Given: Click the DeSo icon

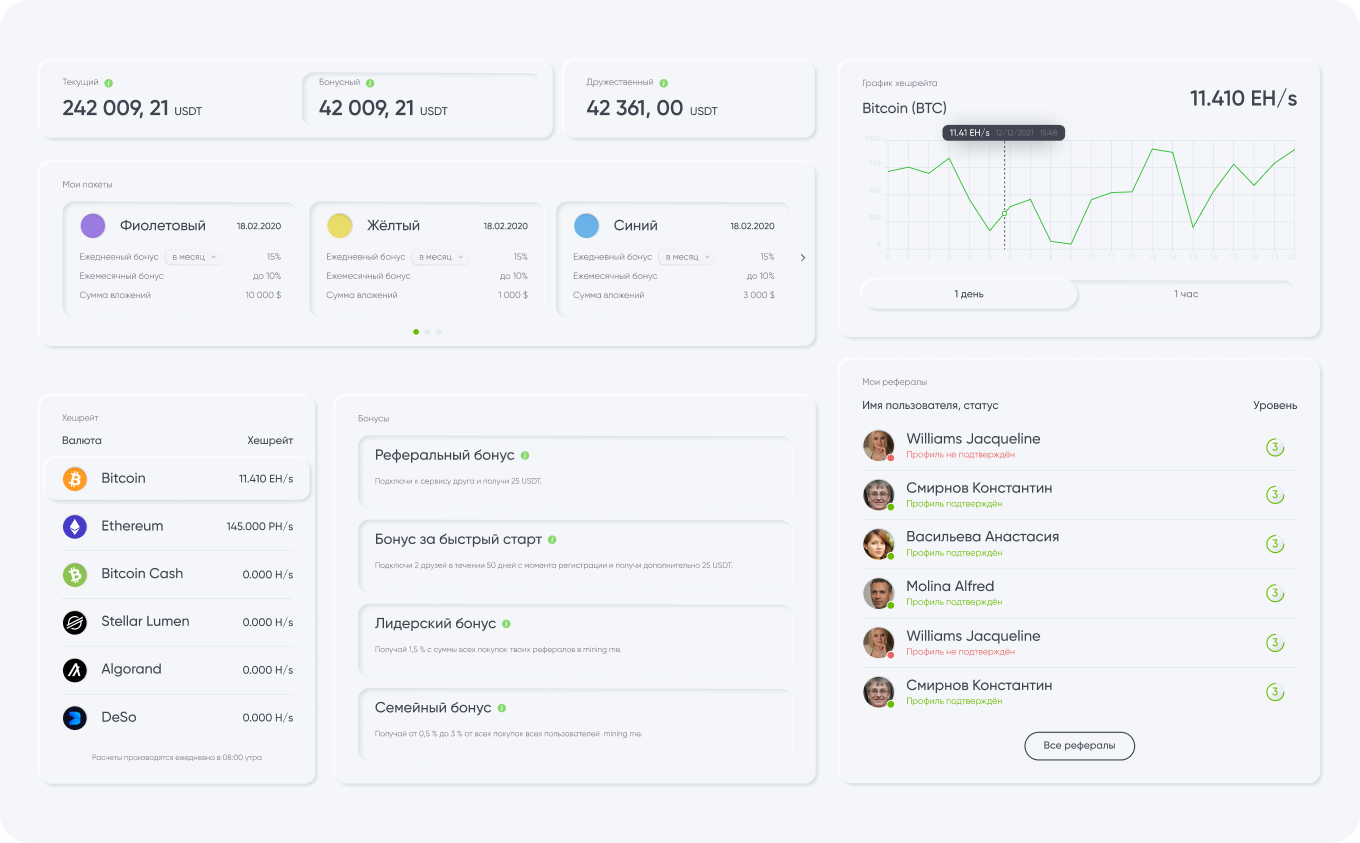Looking at the screenshot, I should [x=75, y=718].
